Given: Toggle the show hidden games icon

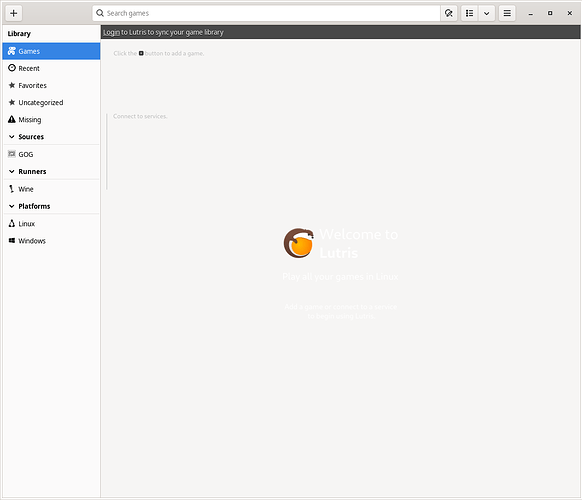Looking at the screenshot, I should [449, 13].
